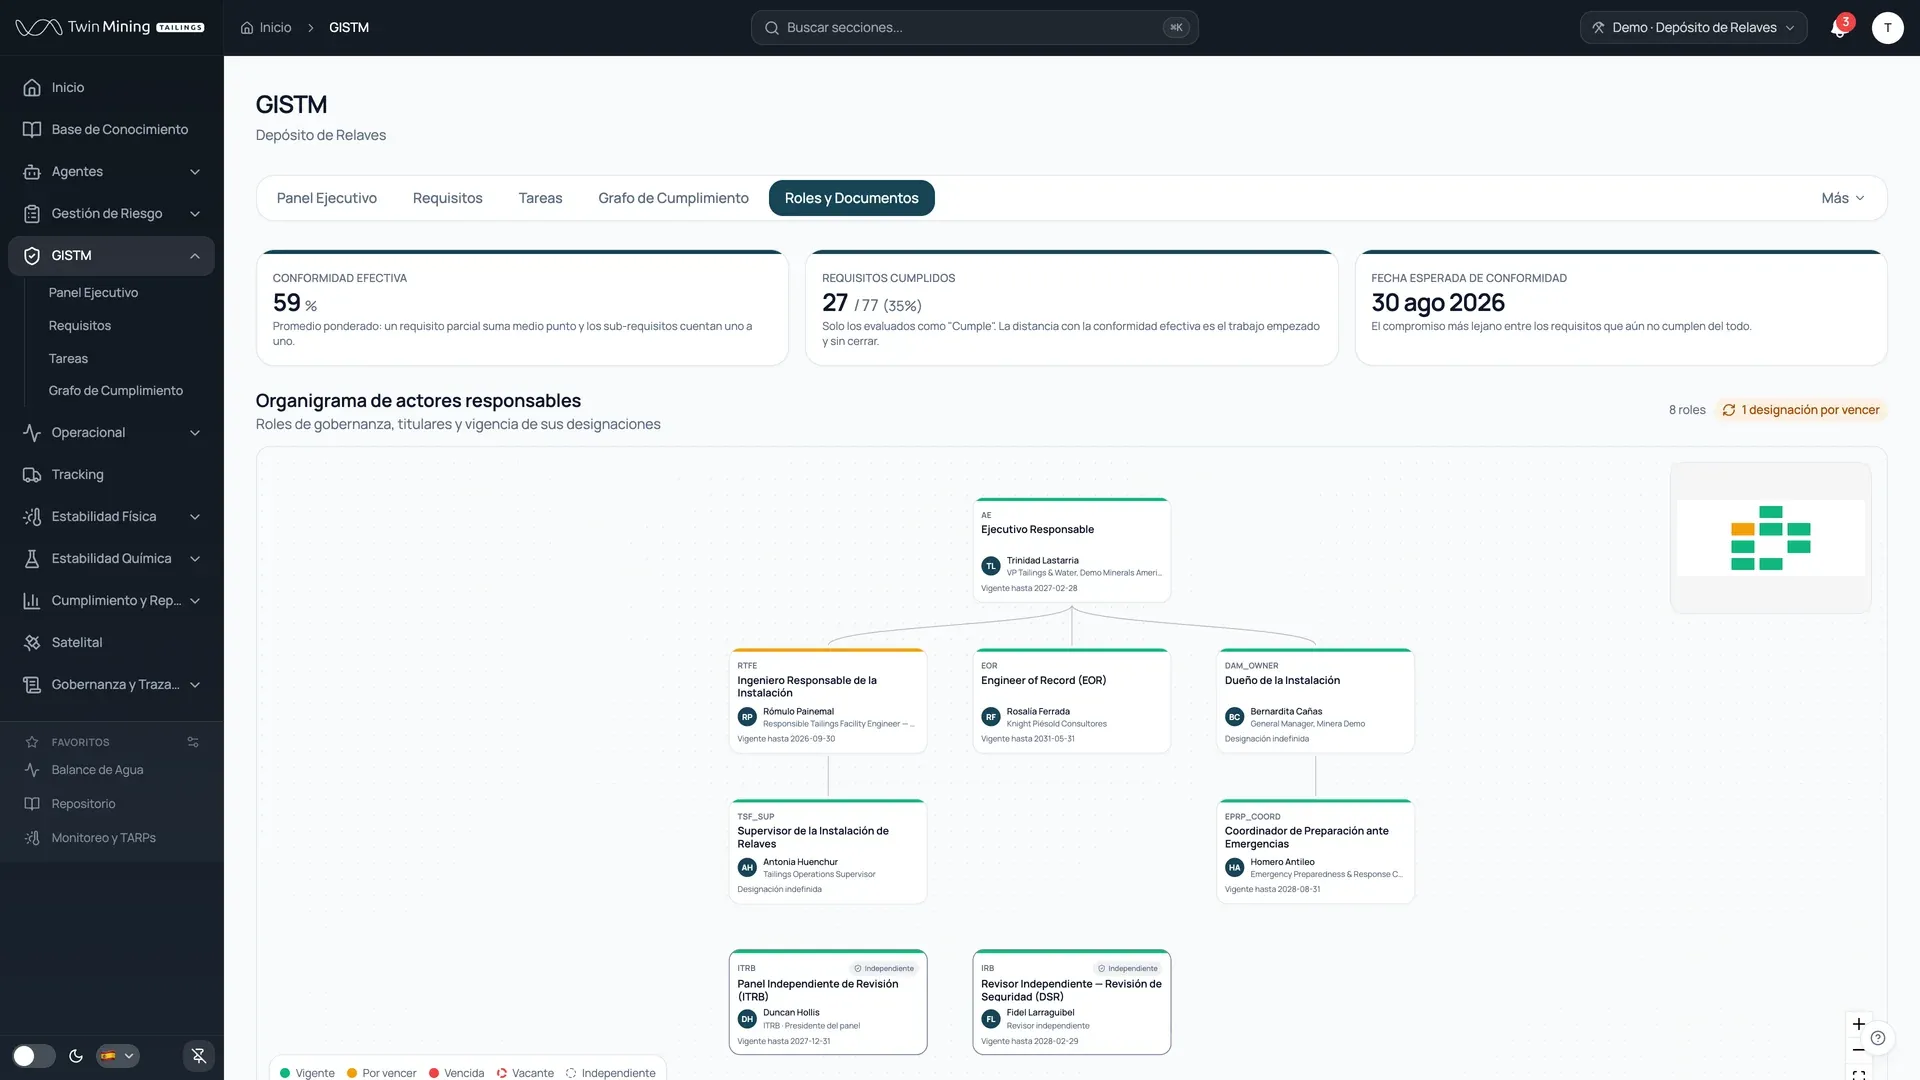
Task: Click the Conformidad Efectiva 59% card
Action: pyautogui.click(x=522, y=308)
